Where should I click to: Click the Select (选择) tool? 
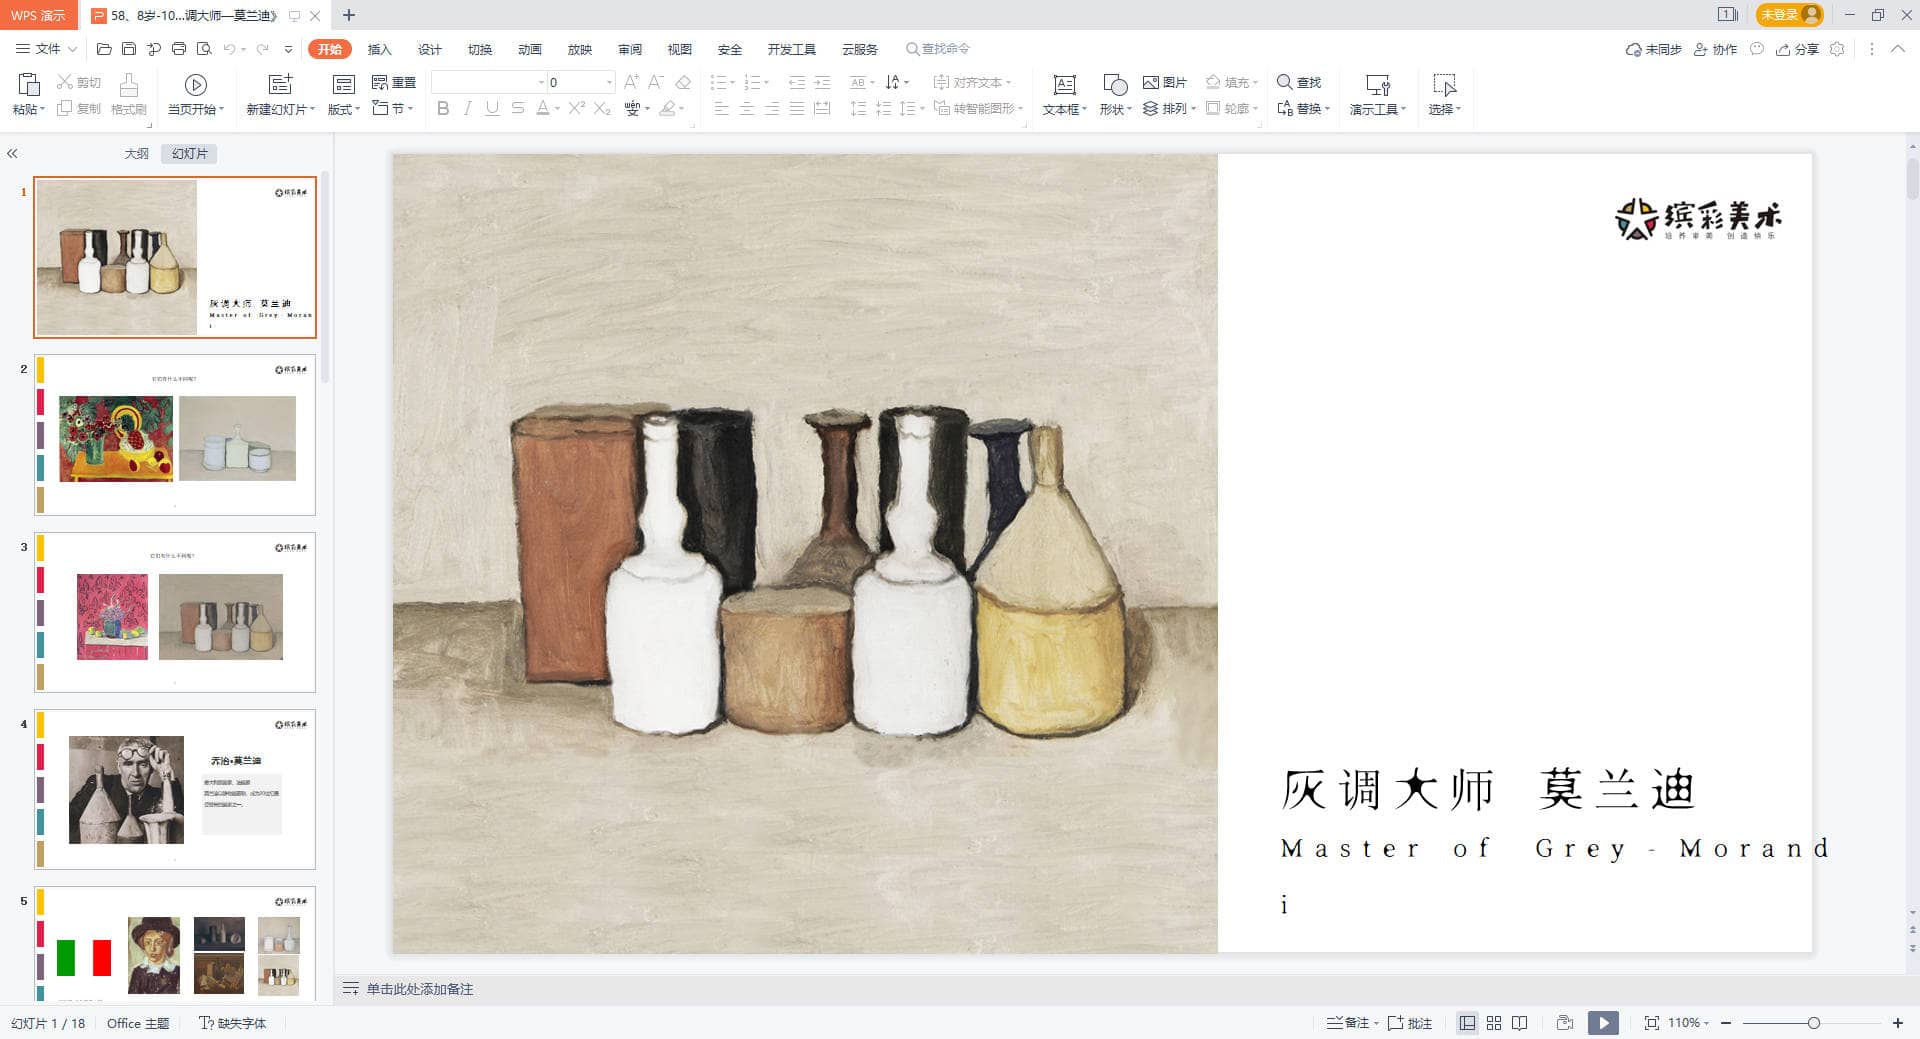[x=1445, y=95]
